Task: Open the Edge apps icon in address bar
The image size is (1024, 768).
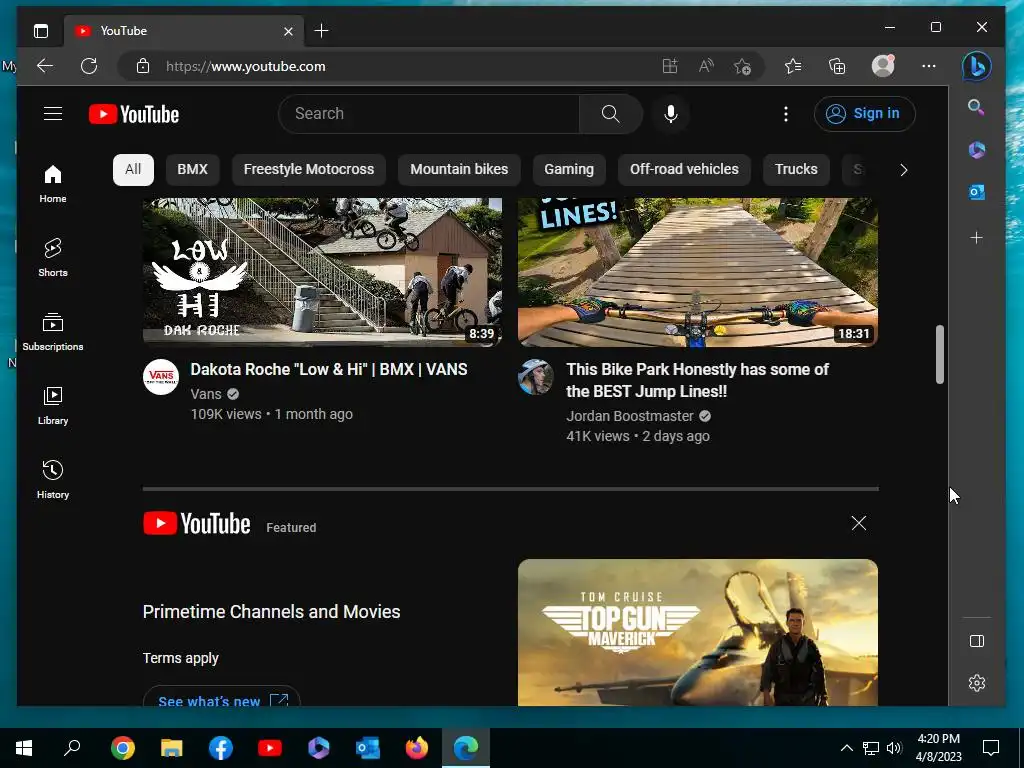Action: pos(669,66)
